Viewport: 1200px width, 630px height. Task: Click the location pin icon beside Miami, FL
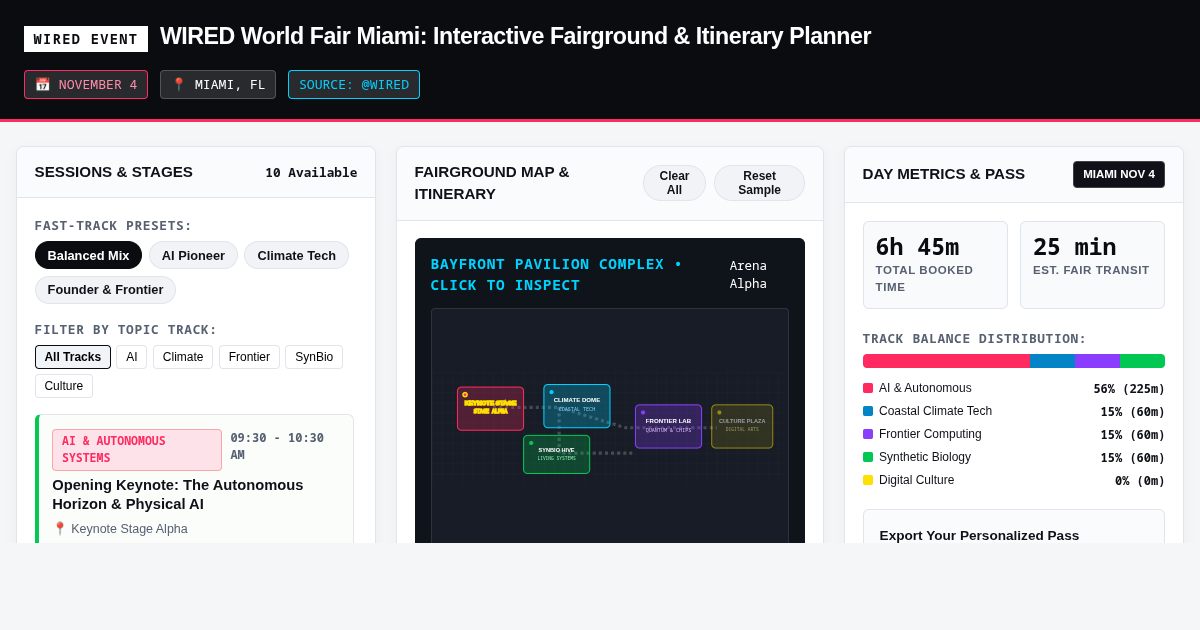pos(179,85)
